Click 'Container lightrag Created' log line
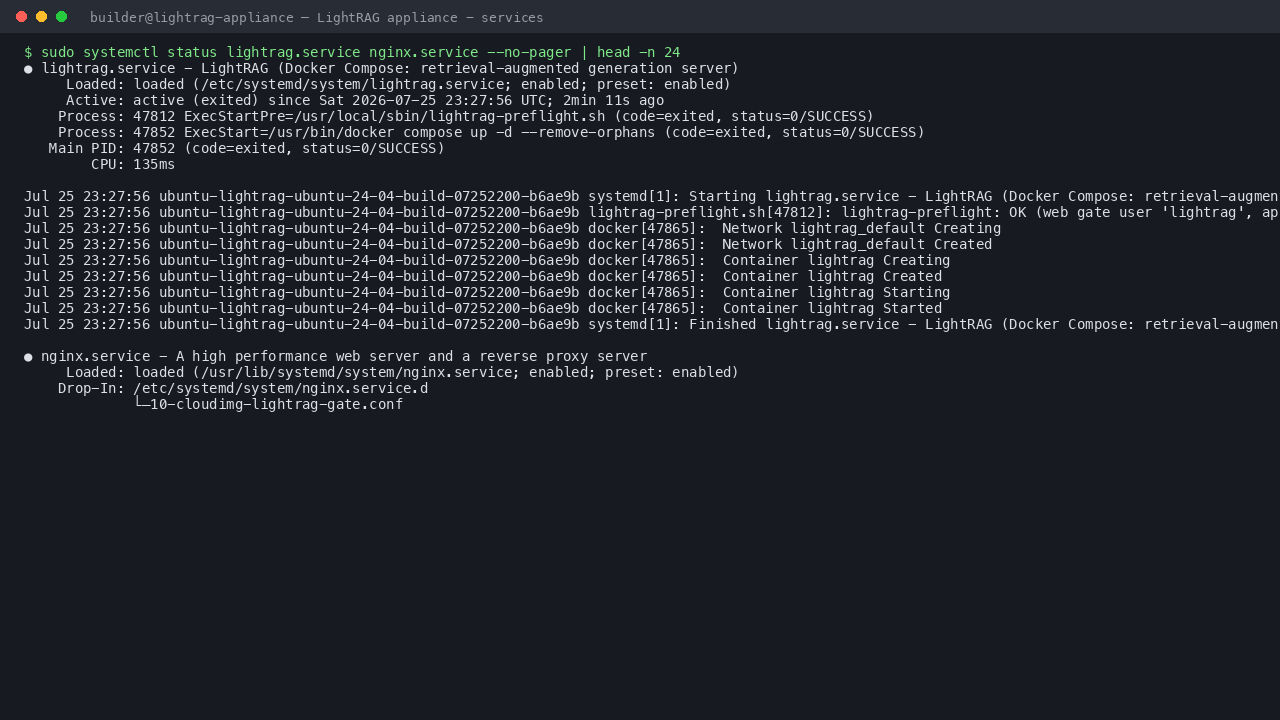 (x=483, y=276)
